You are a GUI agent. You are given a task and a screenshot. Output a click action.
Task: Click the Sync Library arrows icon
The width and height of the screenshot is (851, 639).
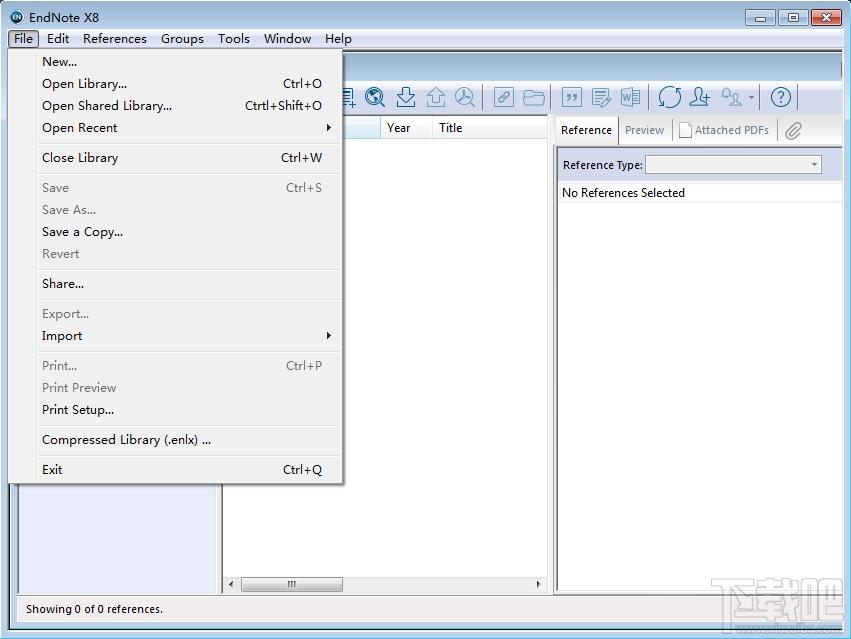(669, 98)
